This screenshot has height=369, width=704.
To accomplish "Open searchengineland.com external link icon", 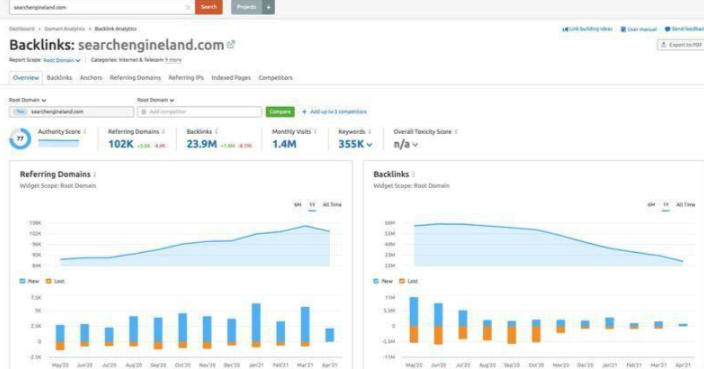I will (x=231, y=44).
